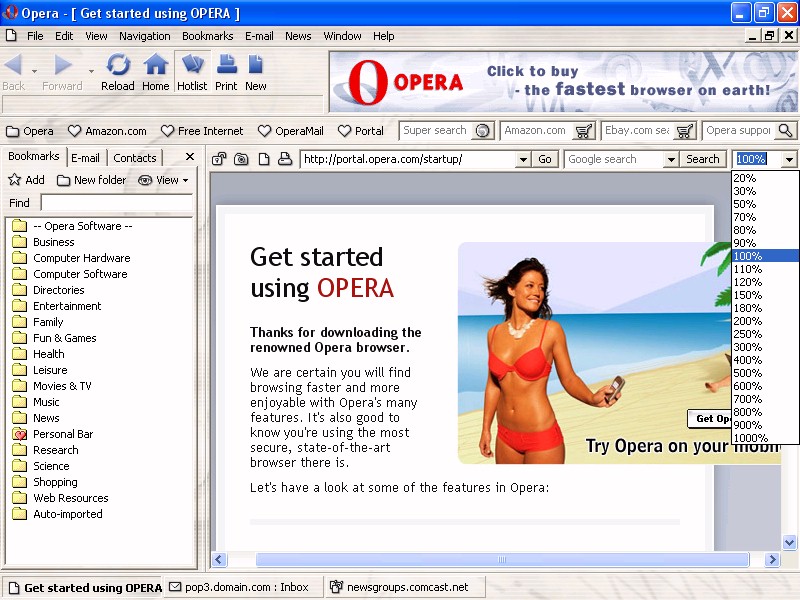Open the Back history dropdown arrow
The width and height of the screenshot is (800, 600).
click(x=34, y=71)
